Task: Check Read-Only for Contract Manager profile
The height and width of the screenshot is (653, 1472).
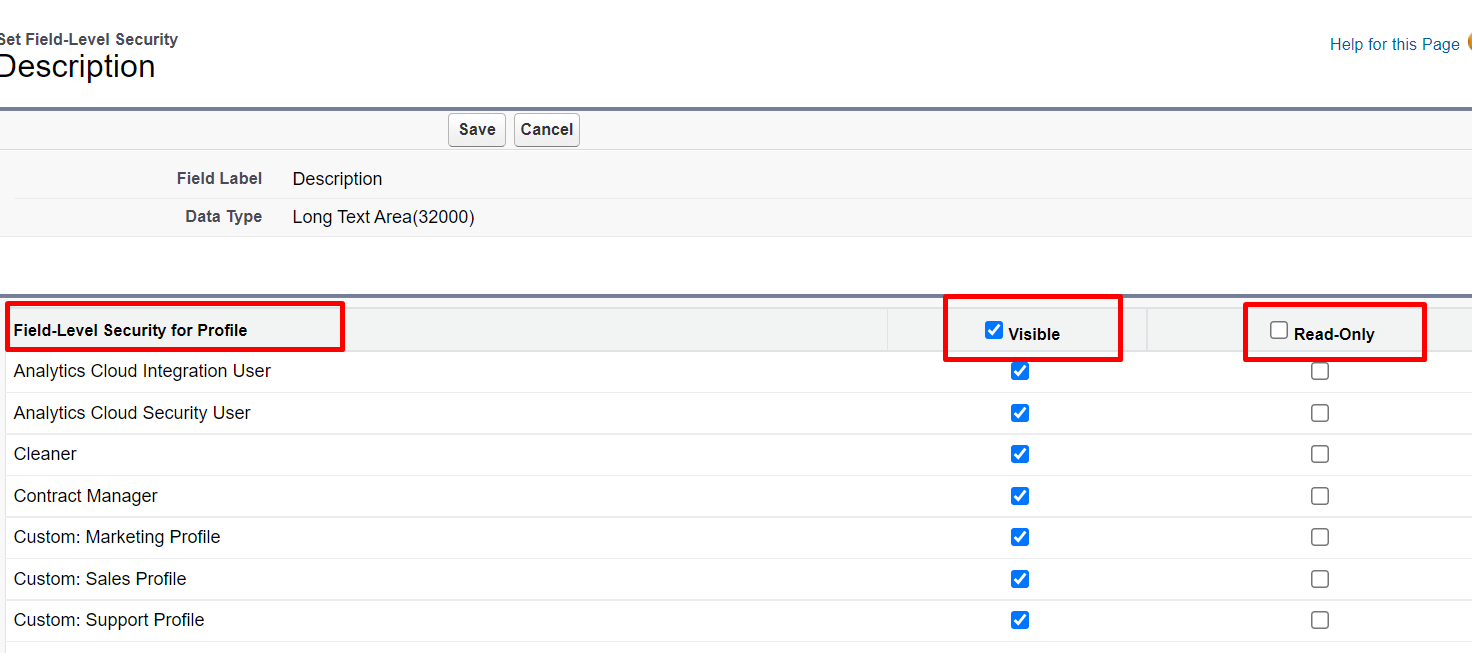Action: tap(1319, 495)
